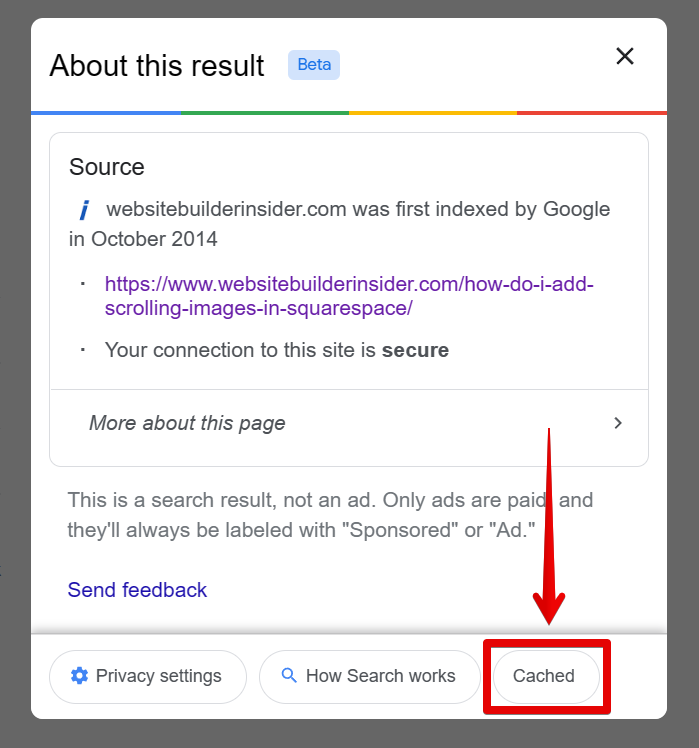This screenshot has width=699, height=748.
Task: Close the About this result dialog
Action: click(x=625, y=57)
